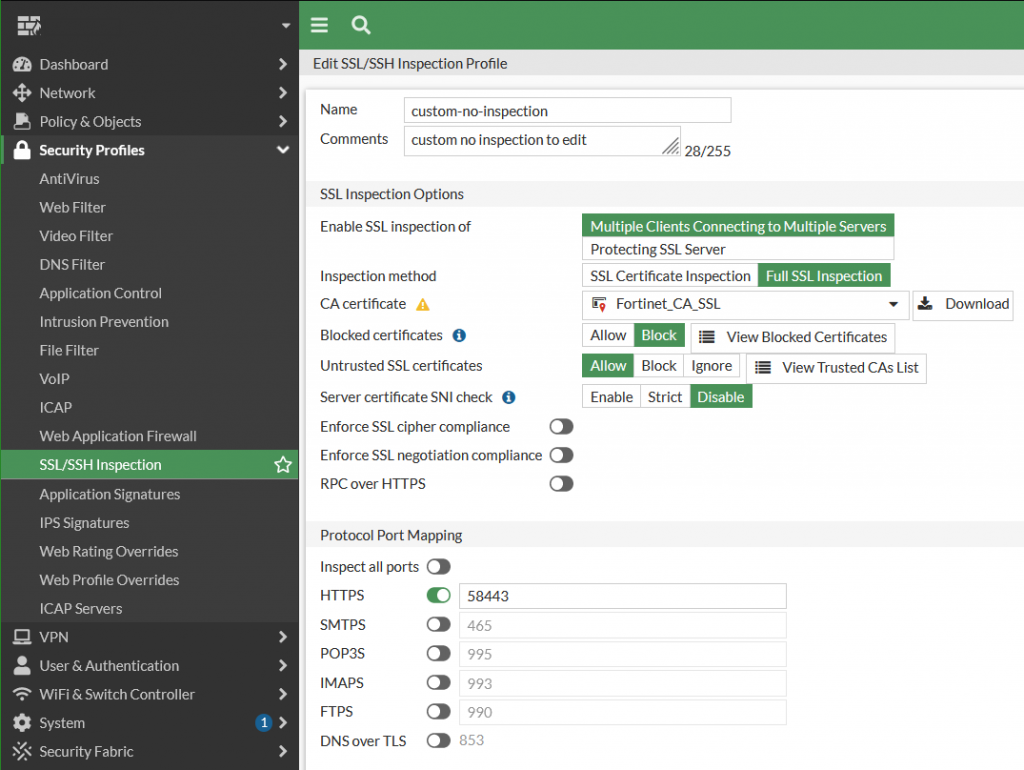
Task: Select SSL Certificate Inspection method
Action: point(670,276)
